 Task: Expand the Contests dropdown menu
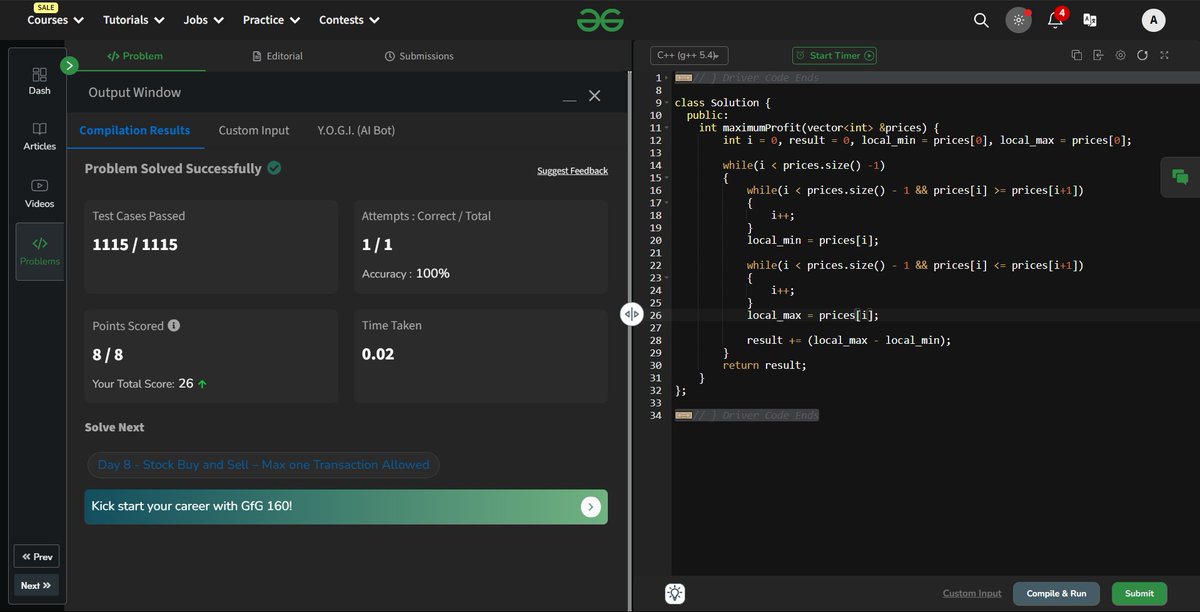tap(349, 20)
